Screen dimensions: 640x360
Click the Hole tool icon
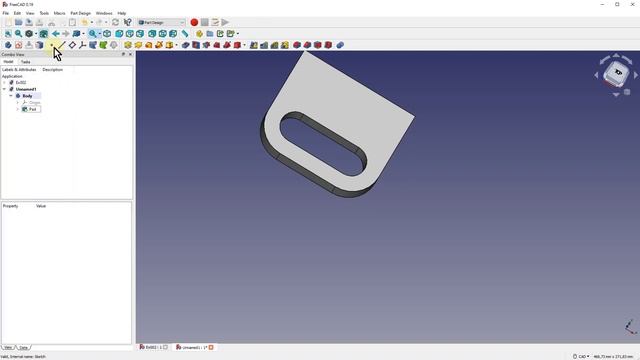pyautogui.click(x=196, y=45)
